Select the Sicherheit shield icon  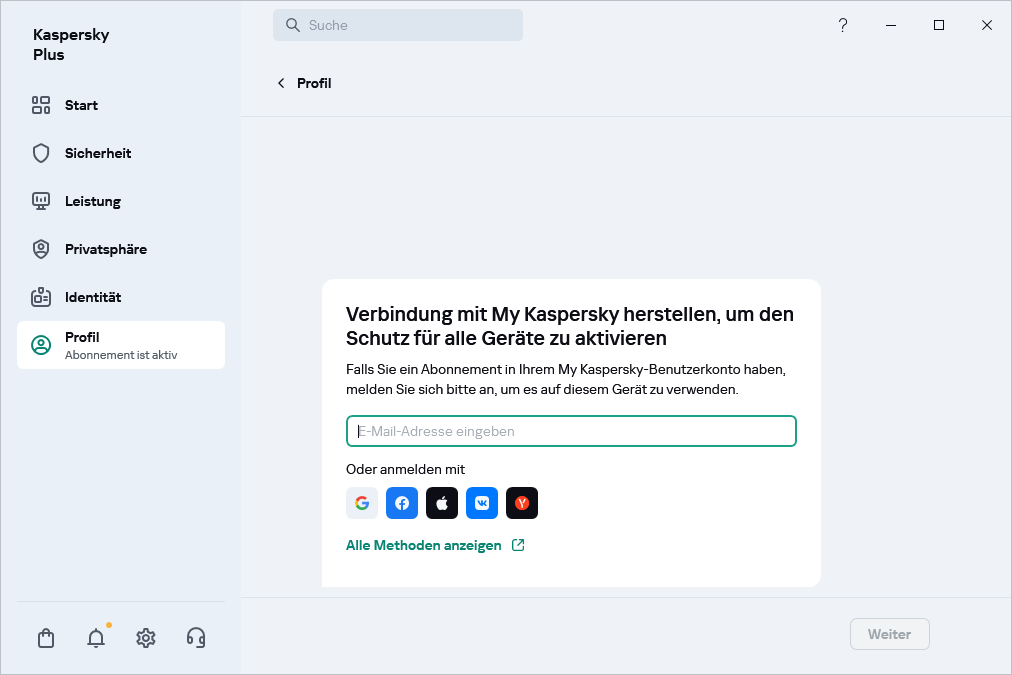click(x=40, y=153)
